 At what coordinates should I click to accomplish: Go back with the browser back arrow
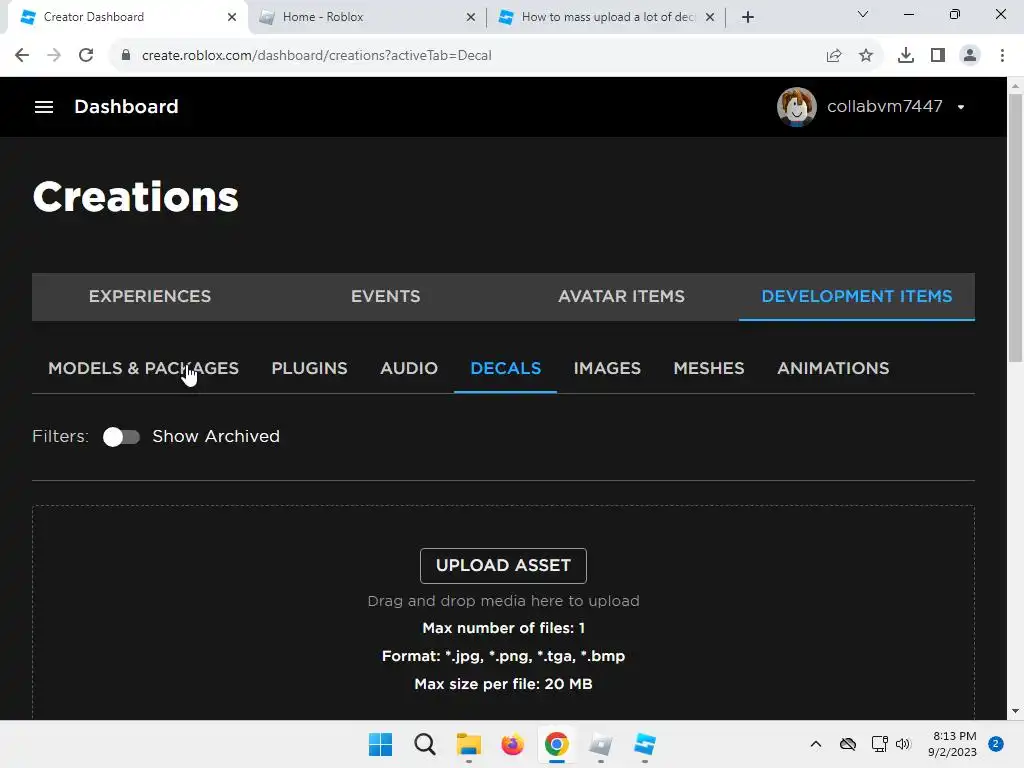(22, 55)
